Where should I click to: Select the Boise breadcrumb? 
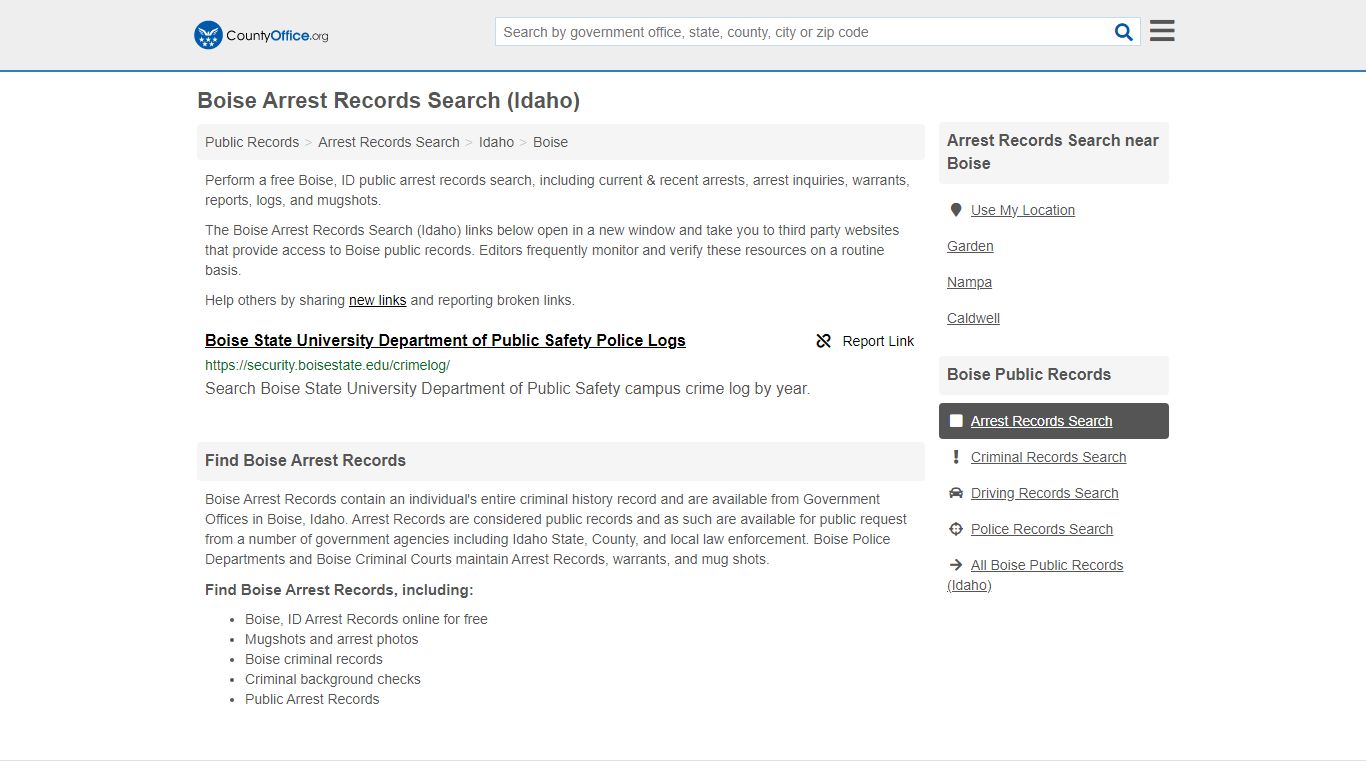pos(550,142)
